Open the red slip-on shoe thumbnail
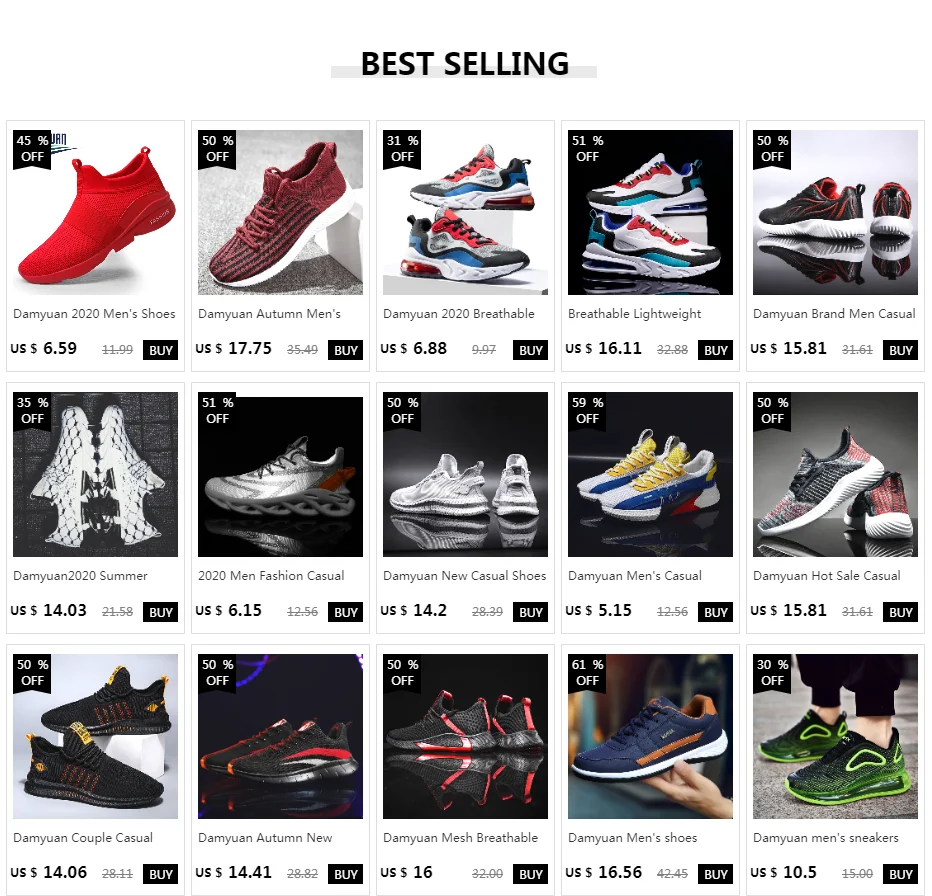 click(95, 212)
